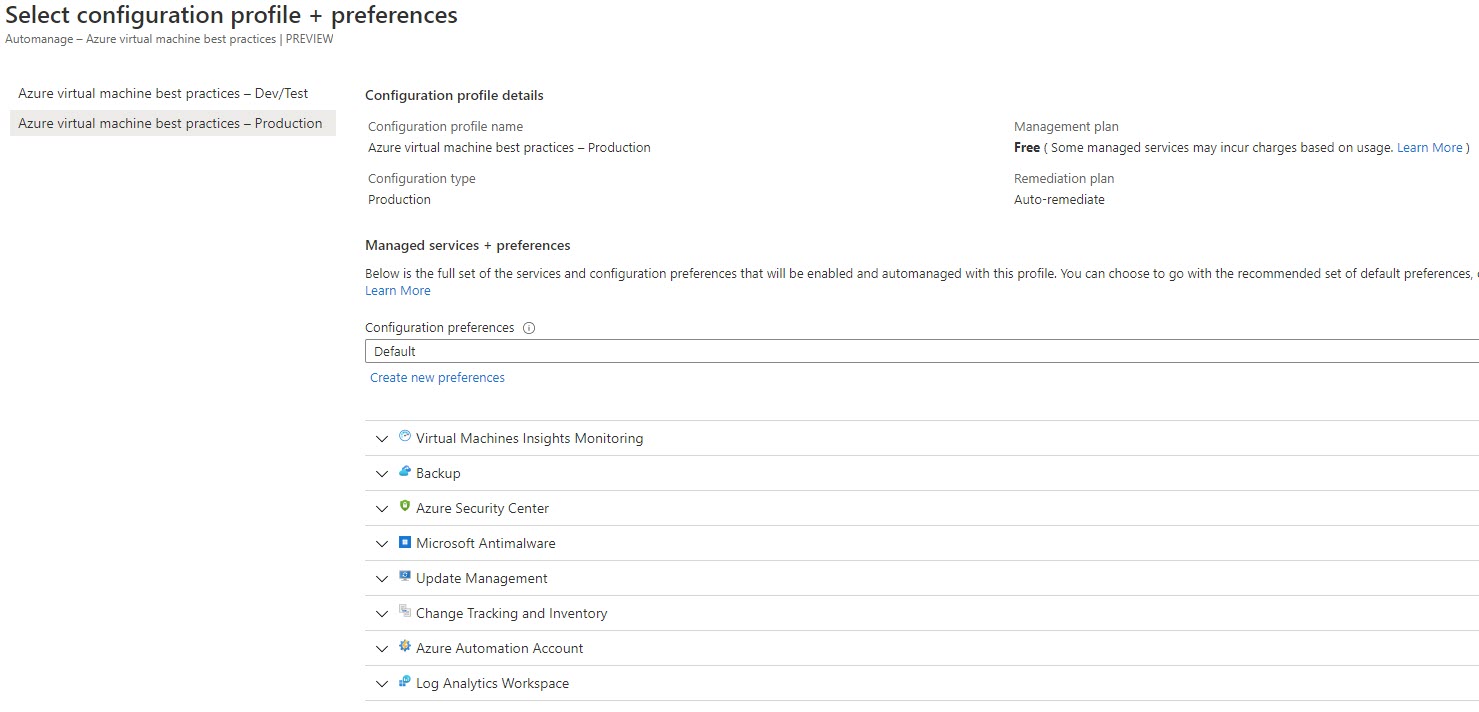Click the Virtual Machines Insights Monitoring icon
Screen dimensions: 1479x712
pyautogui.click(x=405, y=436)
